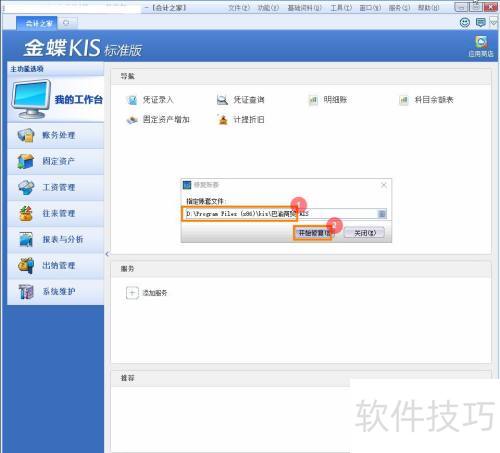
Task: Open 工资管理 module in sidebar
Action: coord(56,187)
